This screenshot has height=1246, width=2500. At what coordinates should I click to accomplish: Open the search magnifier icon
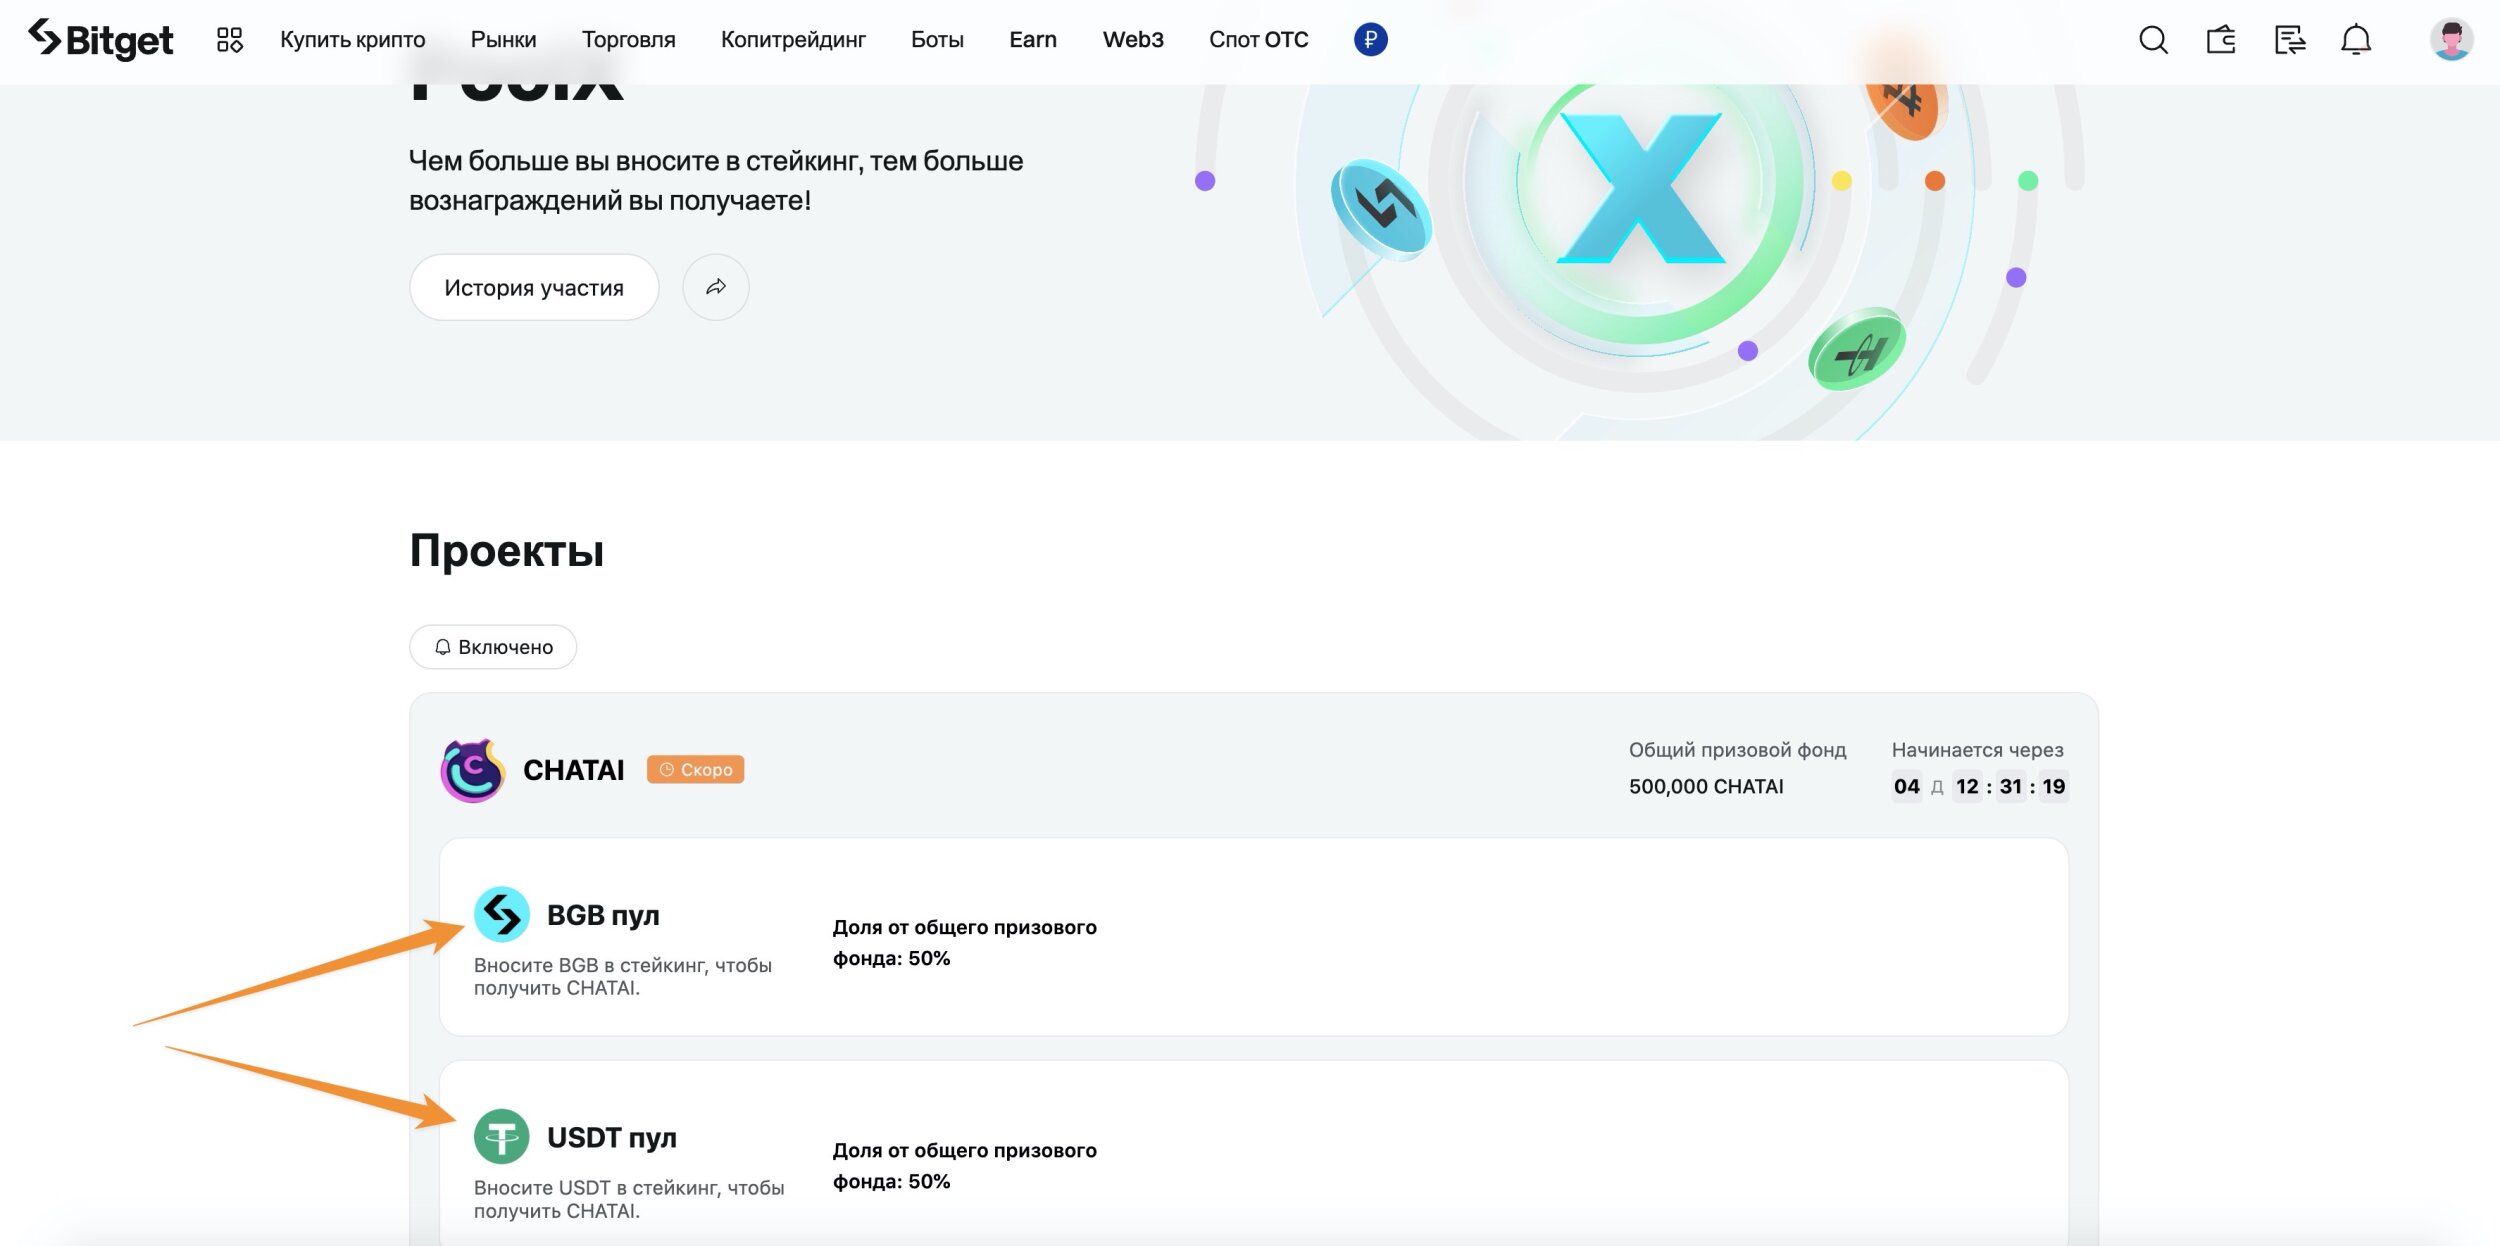pyautogui.click(x=2153, y=40)
